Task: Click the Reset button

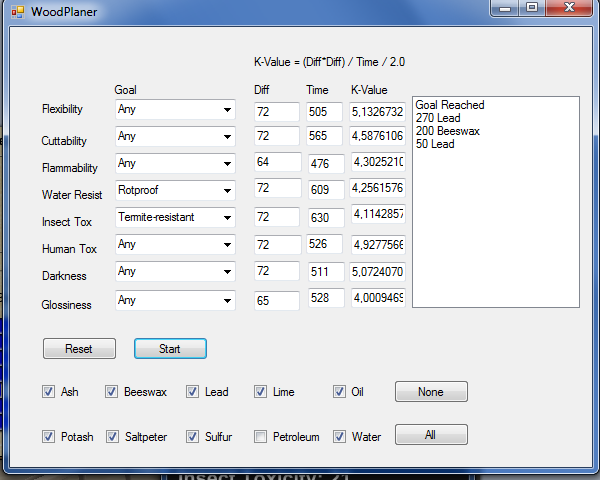Action: tap(79, 349)
